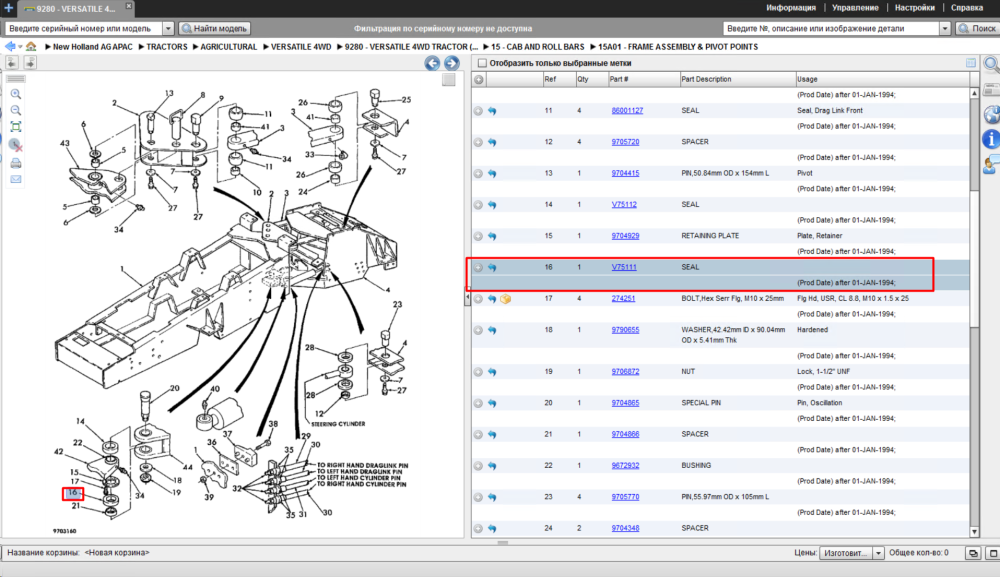This screenshot has width=1000, height=577.
Task: Open the user chat icon in the right sidebar
Action: point(991,164)
